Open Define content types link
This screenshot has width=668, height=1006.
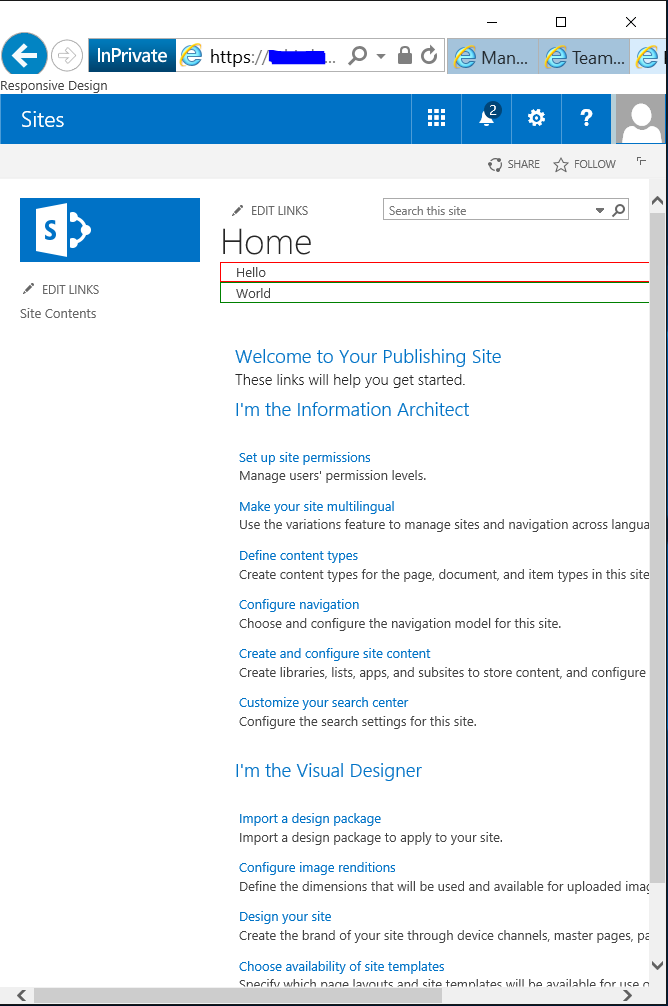[298, 556]
